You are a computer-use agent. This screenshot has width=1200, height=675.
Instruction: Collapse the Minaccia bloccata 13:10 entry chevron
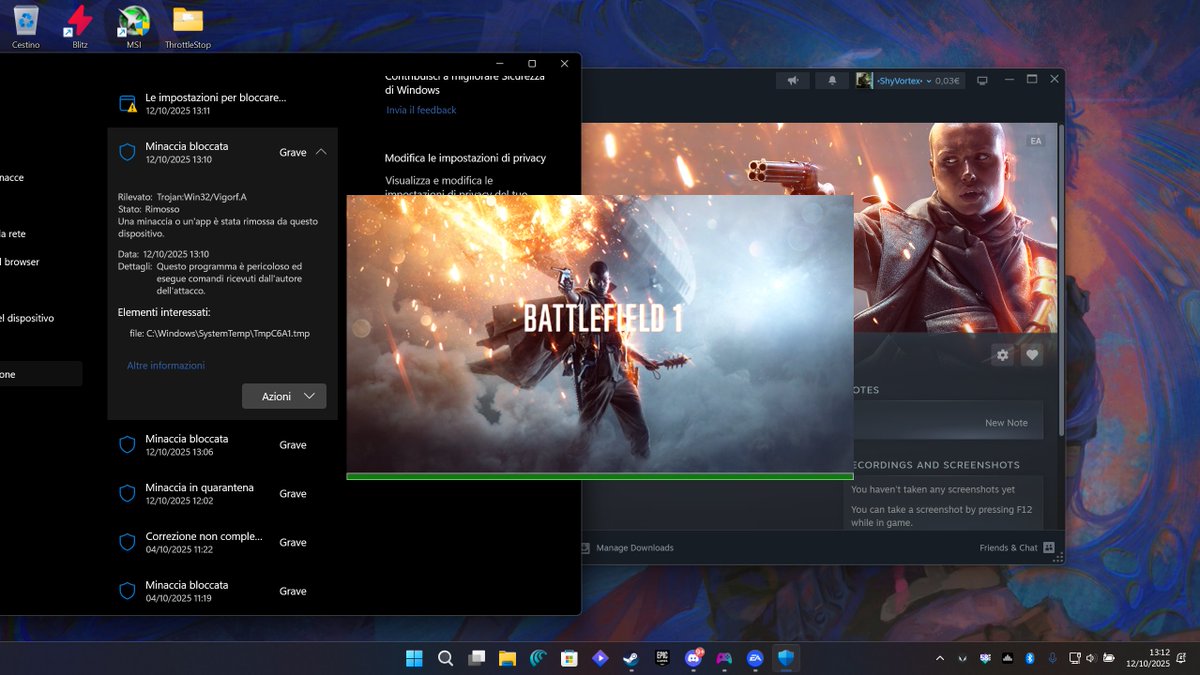click(320, 152)
